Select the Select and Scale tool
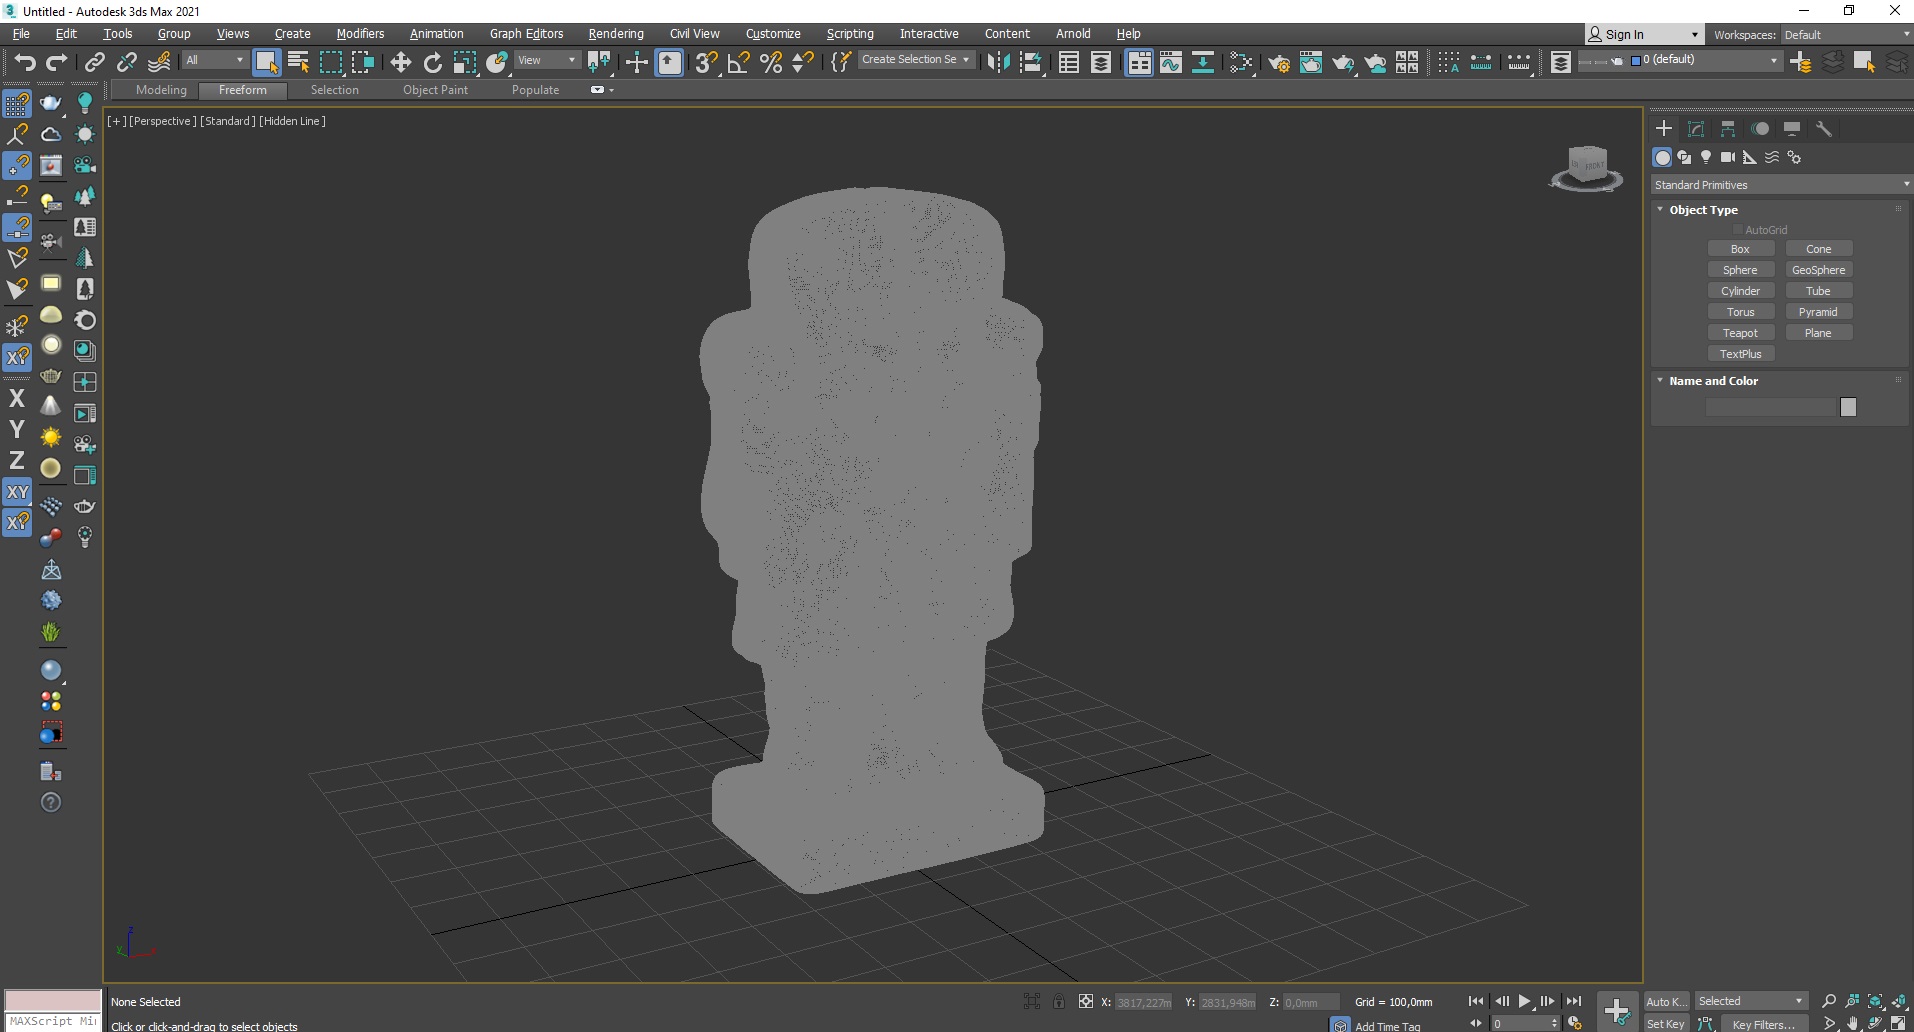The height and width of the screenshot is (1032, 1914). 465,62
